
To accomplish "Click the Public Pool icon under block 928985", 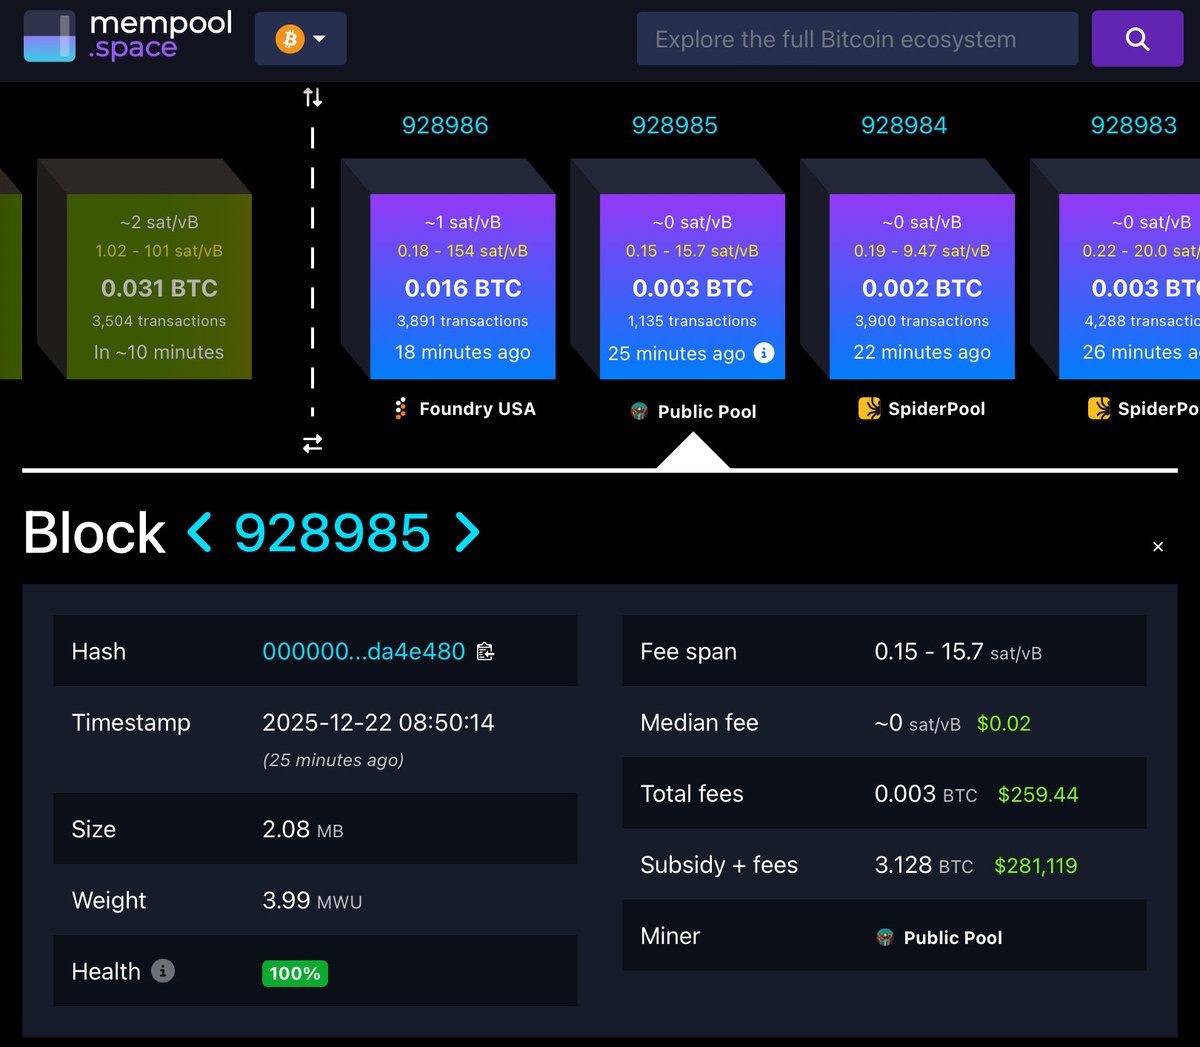I will point(639,411).
